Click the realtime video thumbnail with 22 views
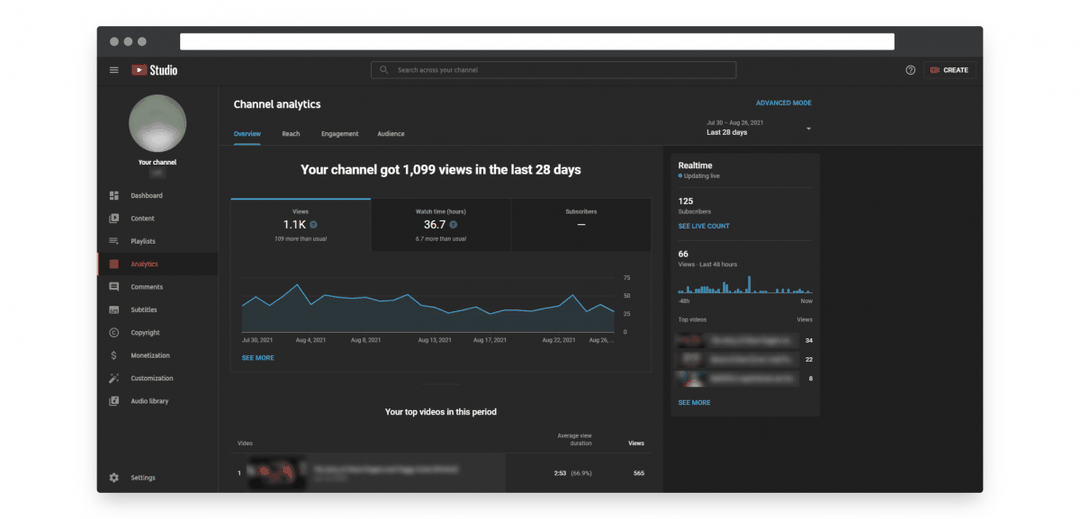Screen dimensions: 1080x519 [x=689, y=359]
